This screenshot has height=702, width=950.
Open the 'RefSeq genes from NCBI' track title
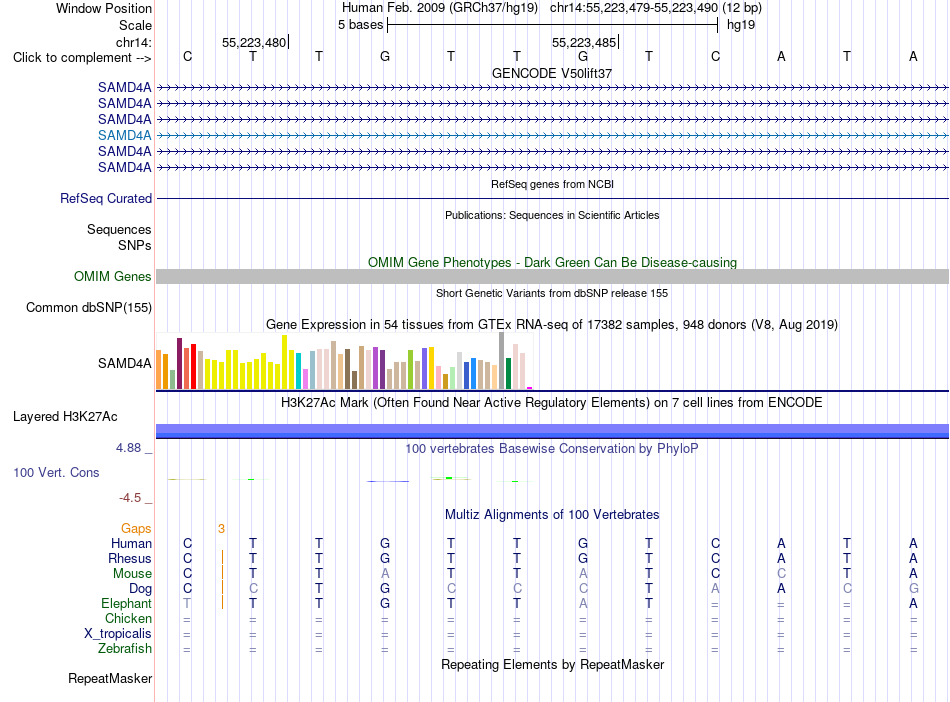click(x=552, y=184)
